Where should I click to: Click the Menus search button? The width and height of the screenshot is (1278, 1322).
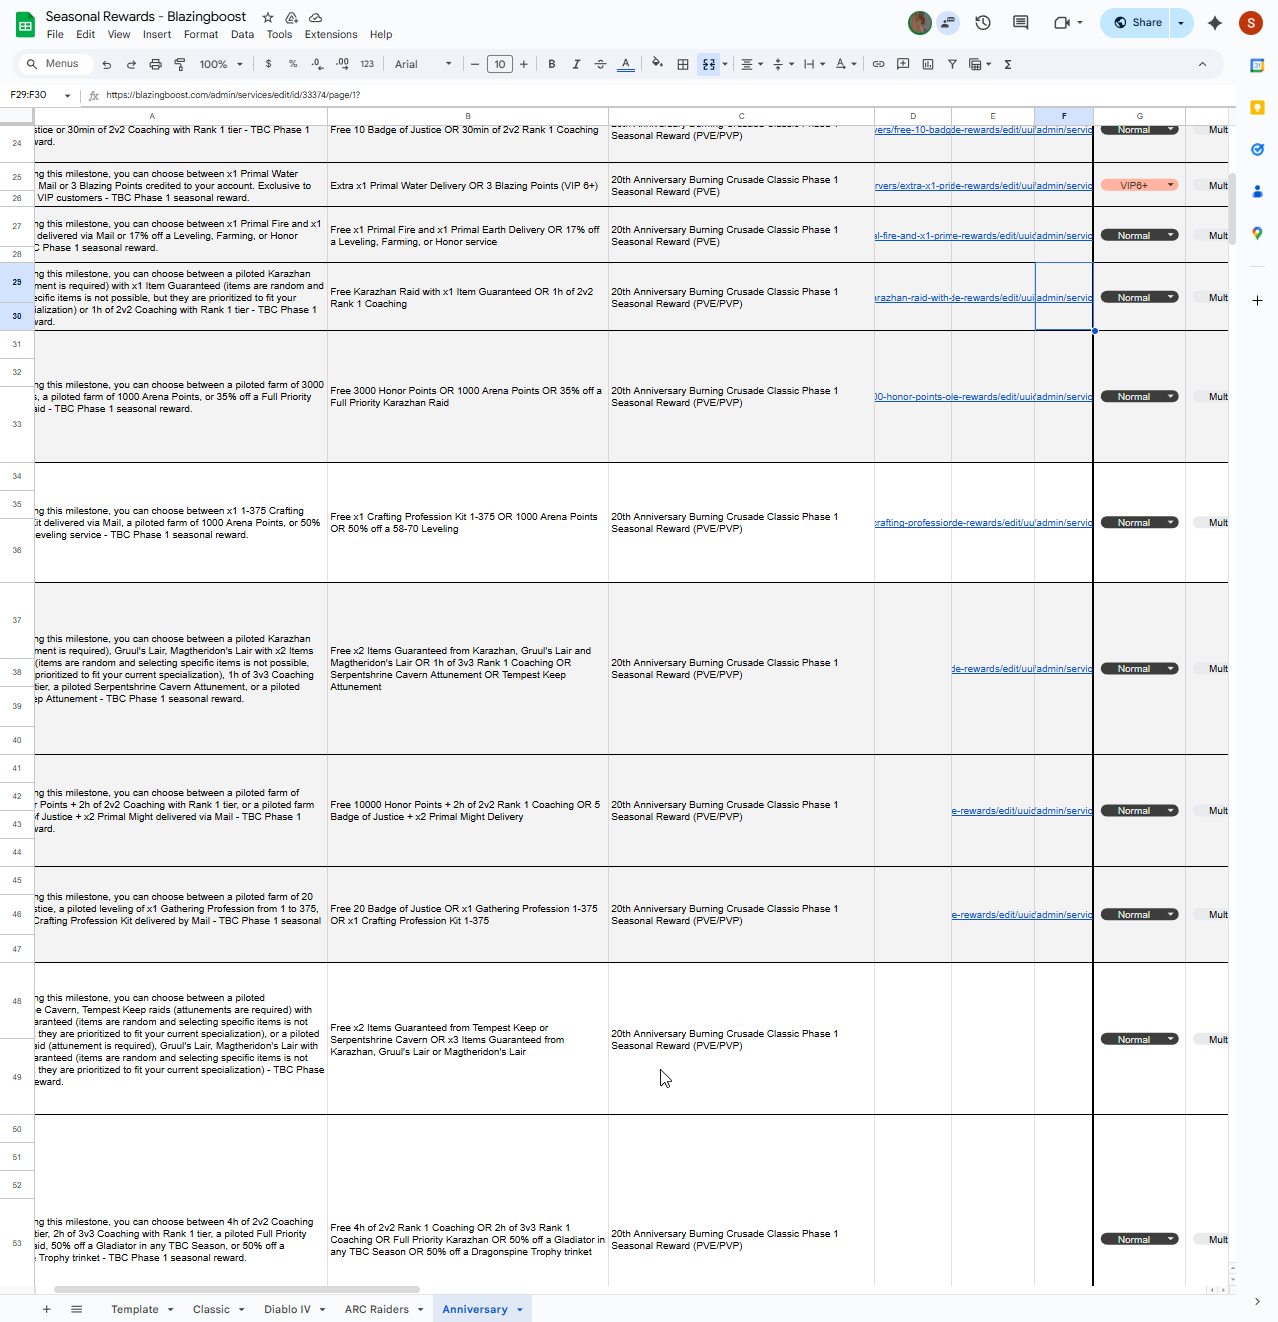55,64
